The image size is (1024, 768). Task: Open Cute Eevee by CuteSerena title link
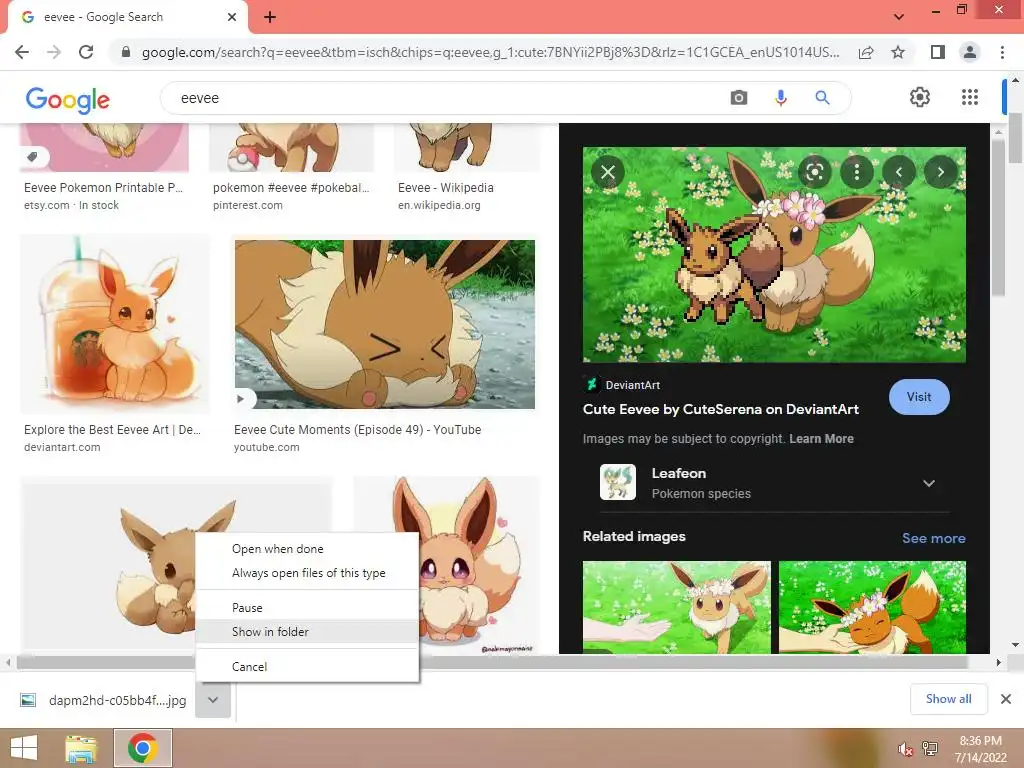point(720,409)
